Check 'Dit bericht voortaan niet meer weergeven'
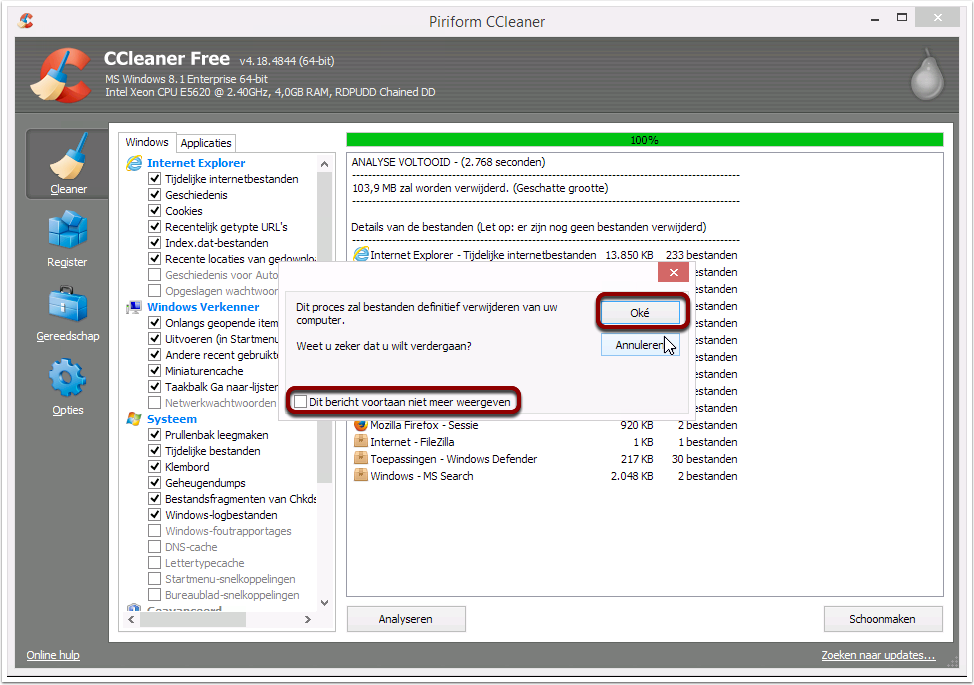 pyautogui.click(x=301, y=402)
